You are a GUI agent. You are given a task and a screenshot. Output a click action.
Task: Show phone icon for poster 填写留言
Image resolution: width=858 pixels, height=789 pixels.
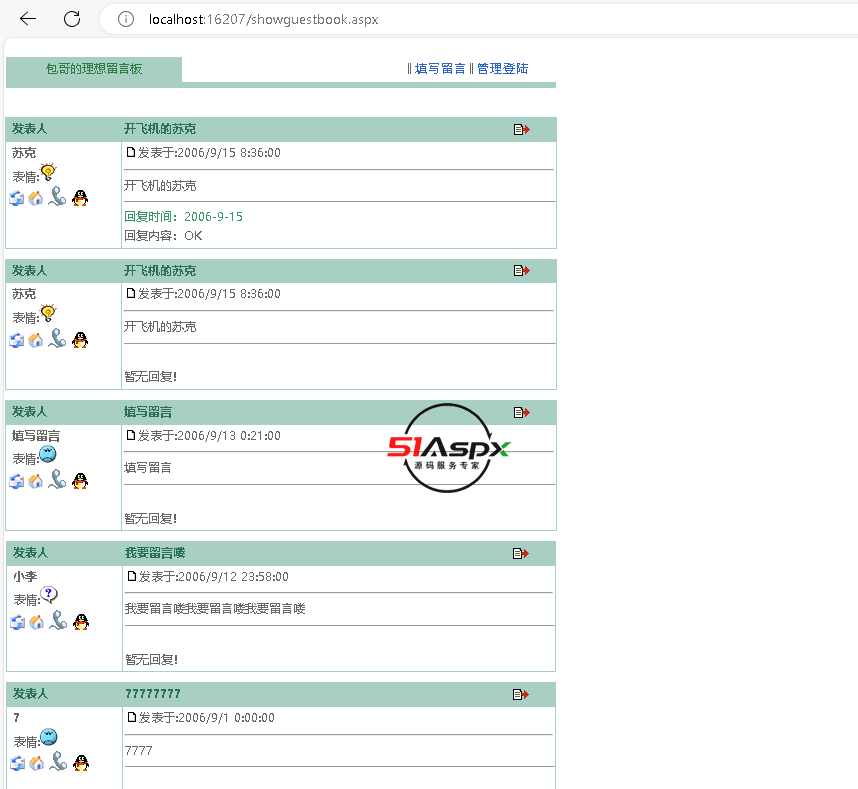coord(57,480)
